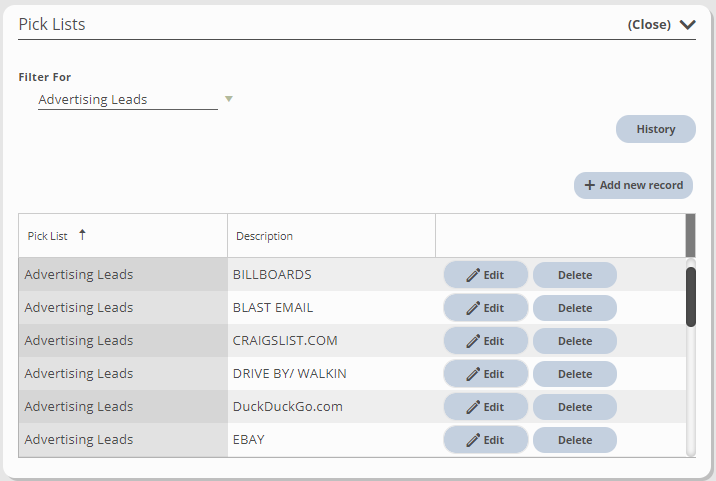Edit the CRAIGSLIST.COM record
This screenshot has width=716, height=481.
coord(486,341)
